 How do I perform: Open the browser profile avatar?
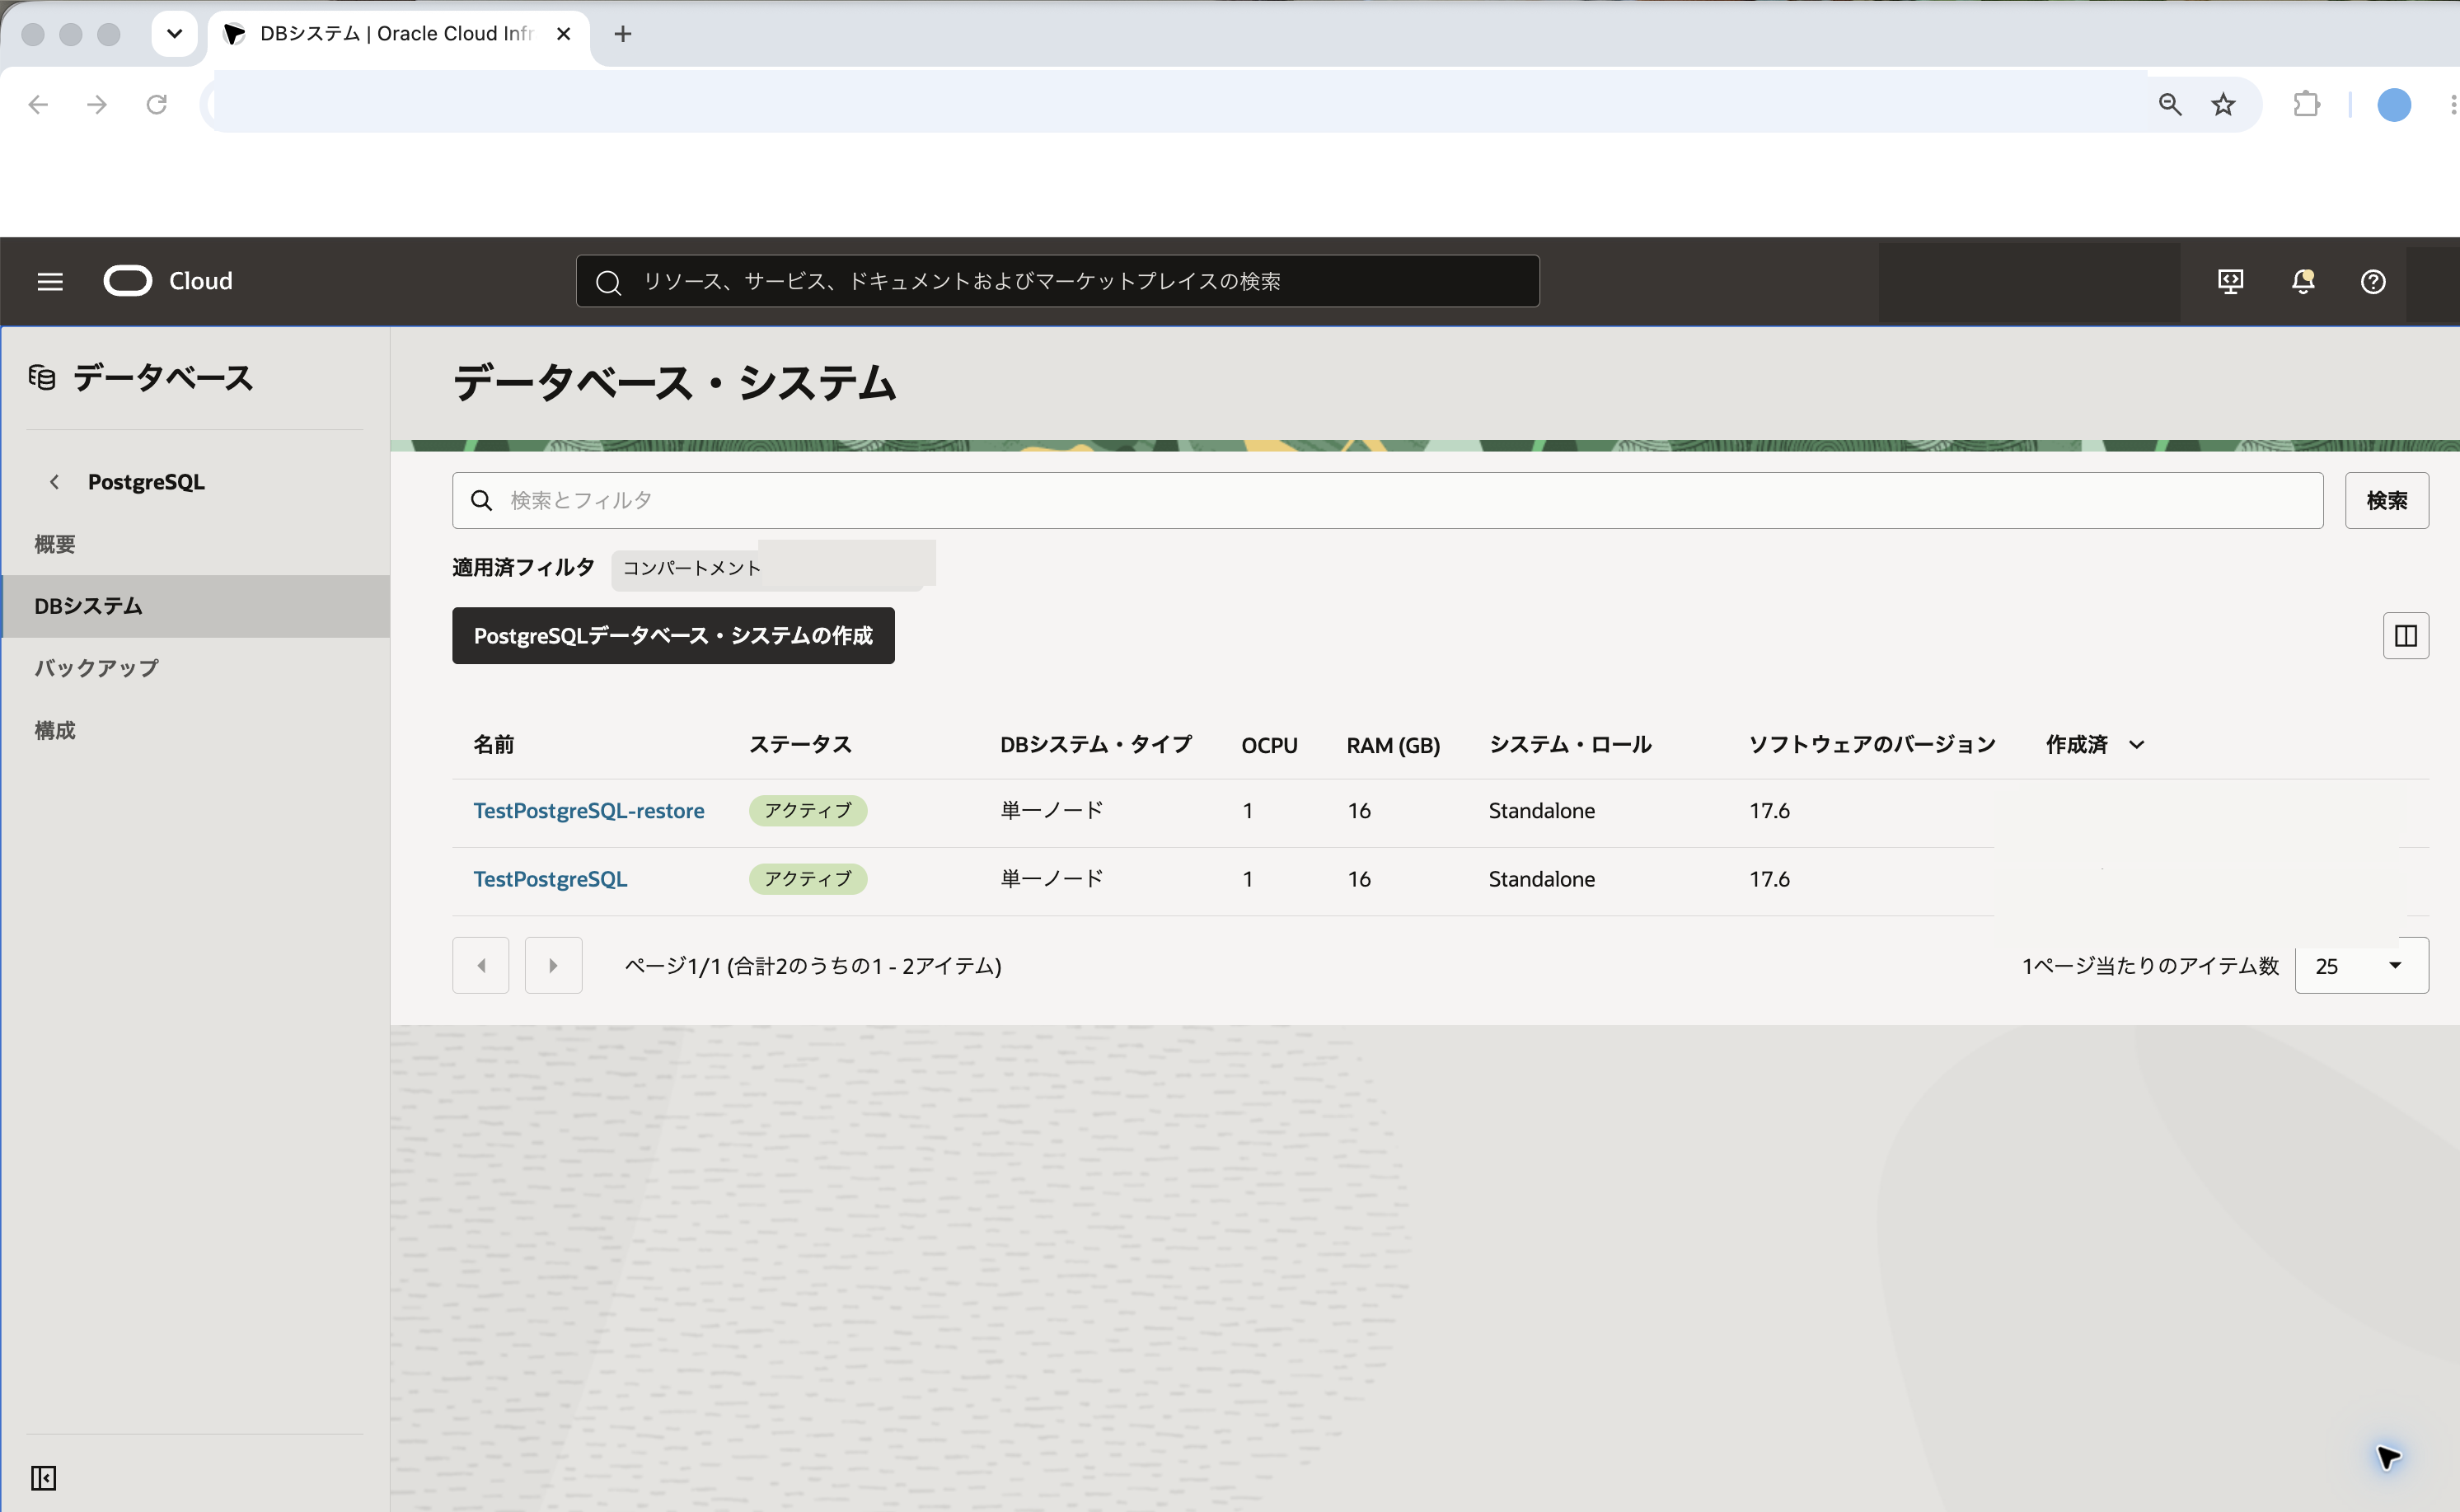(x=2394, y=104)
